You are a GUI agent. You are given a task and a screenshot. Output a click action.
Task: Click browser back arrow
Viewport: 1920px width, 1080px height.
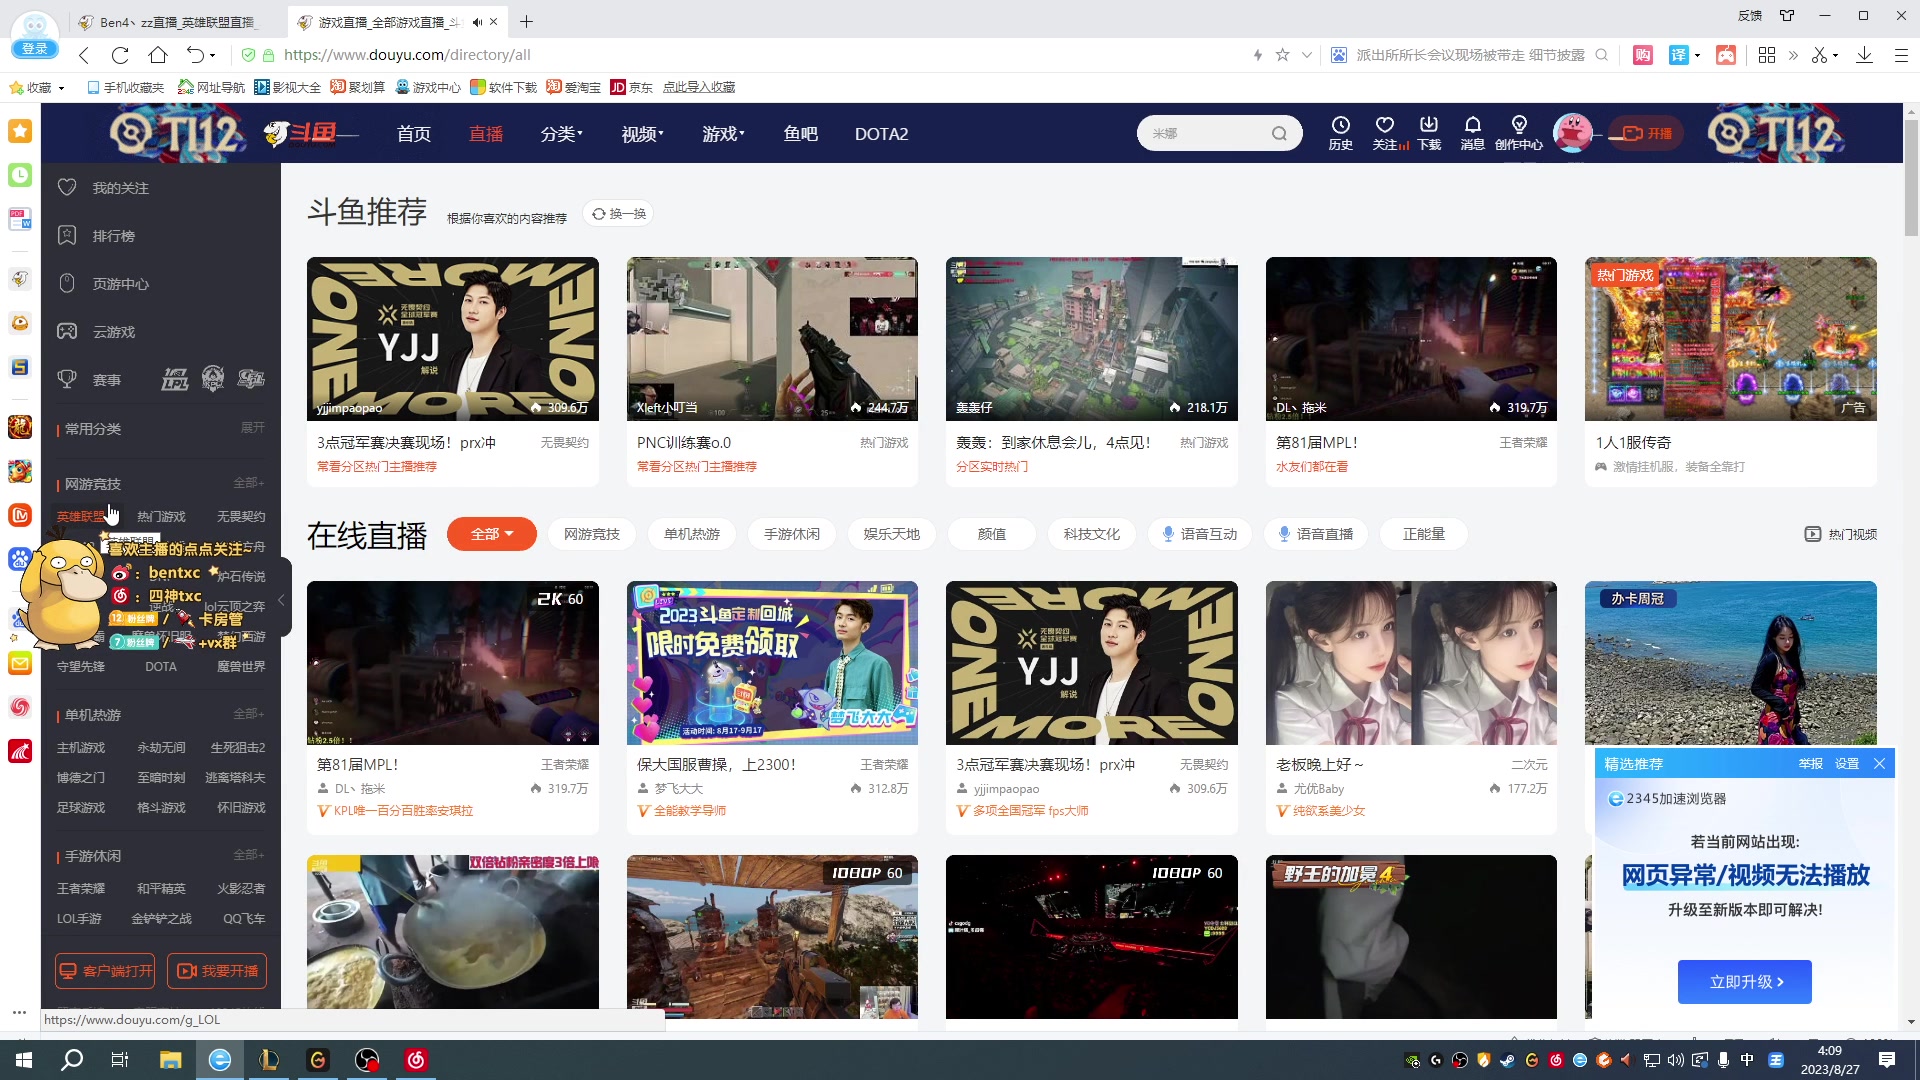click(x=84, y=55)
